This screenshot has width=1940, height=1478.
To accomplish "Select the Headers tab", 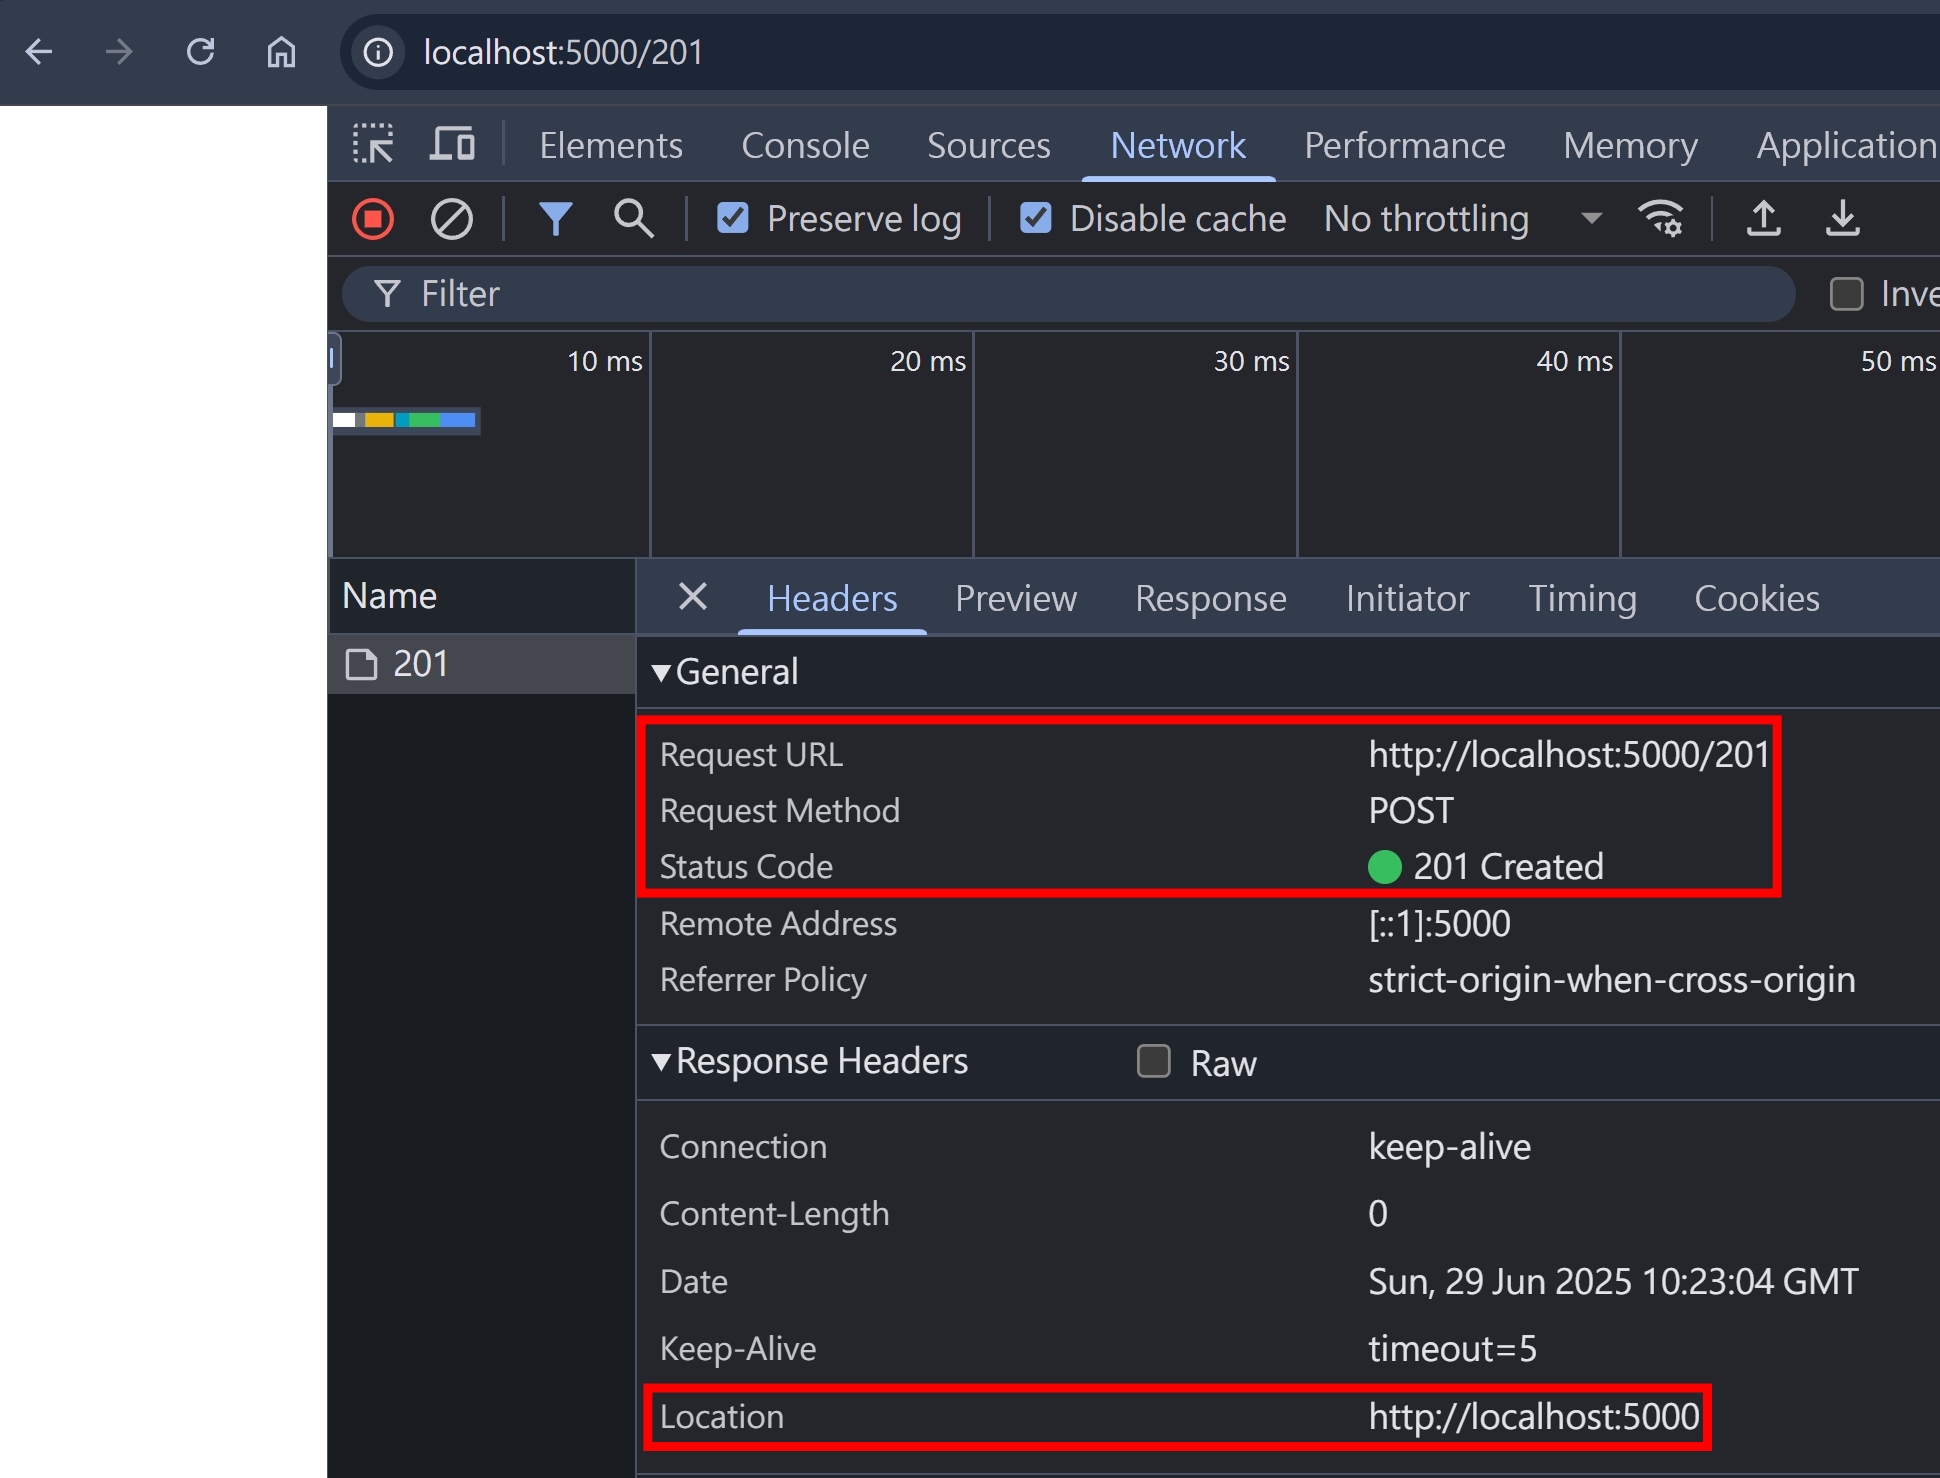I will click(832, 598).
